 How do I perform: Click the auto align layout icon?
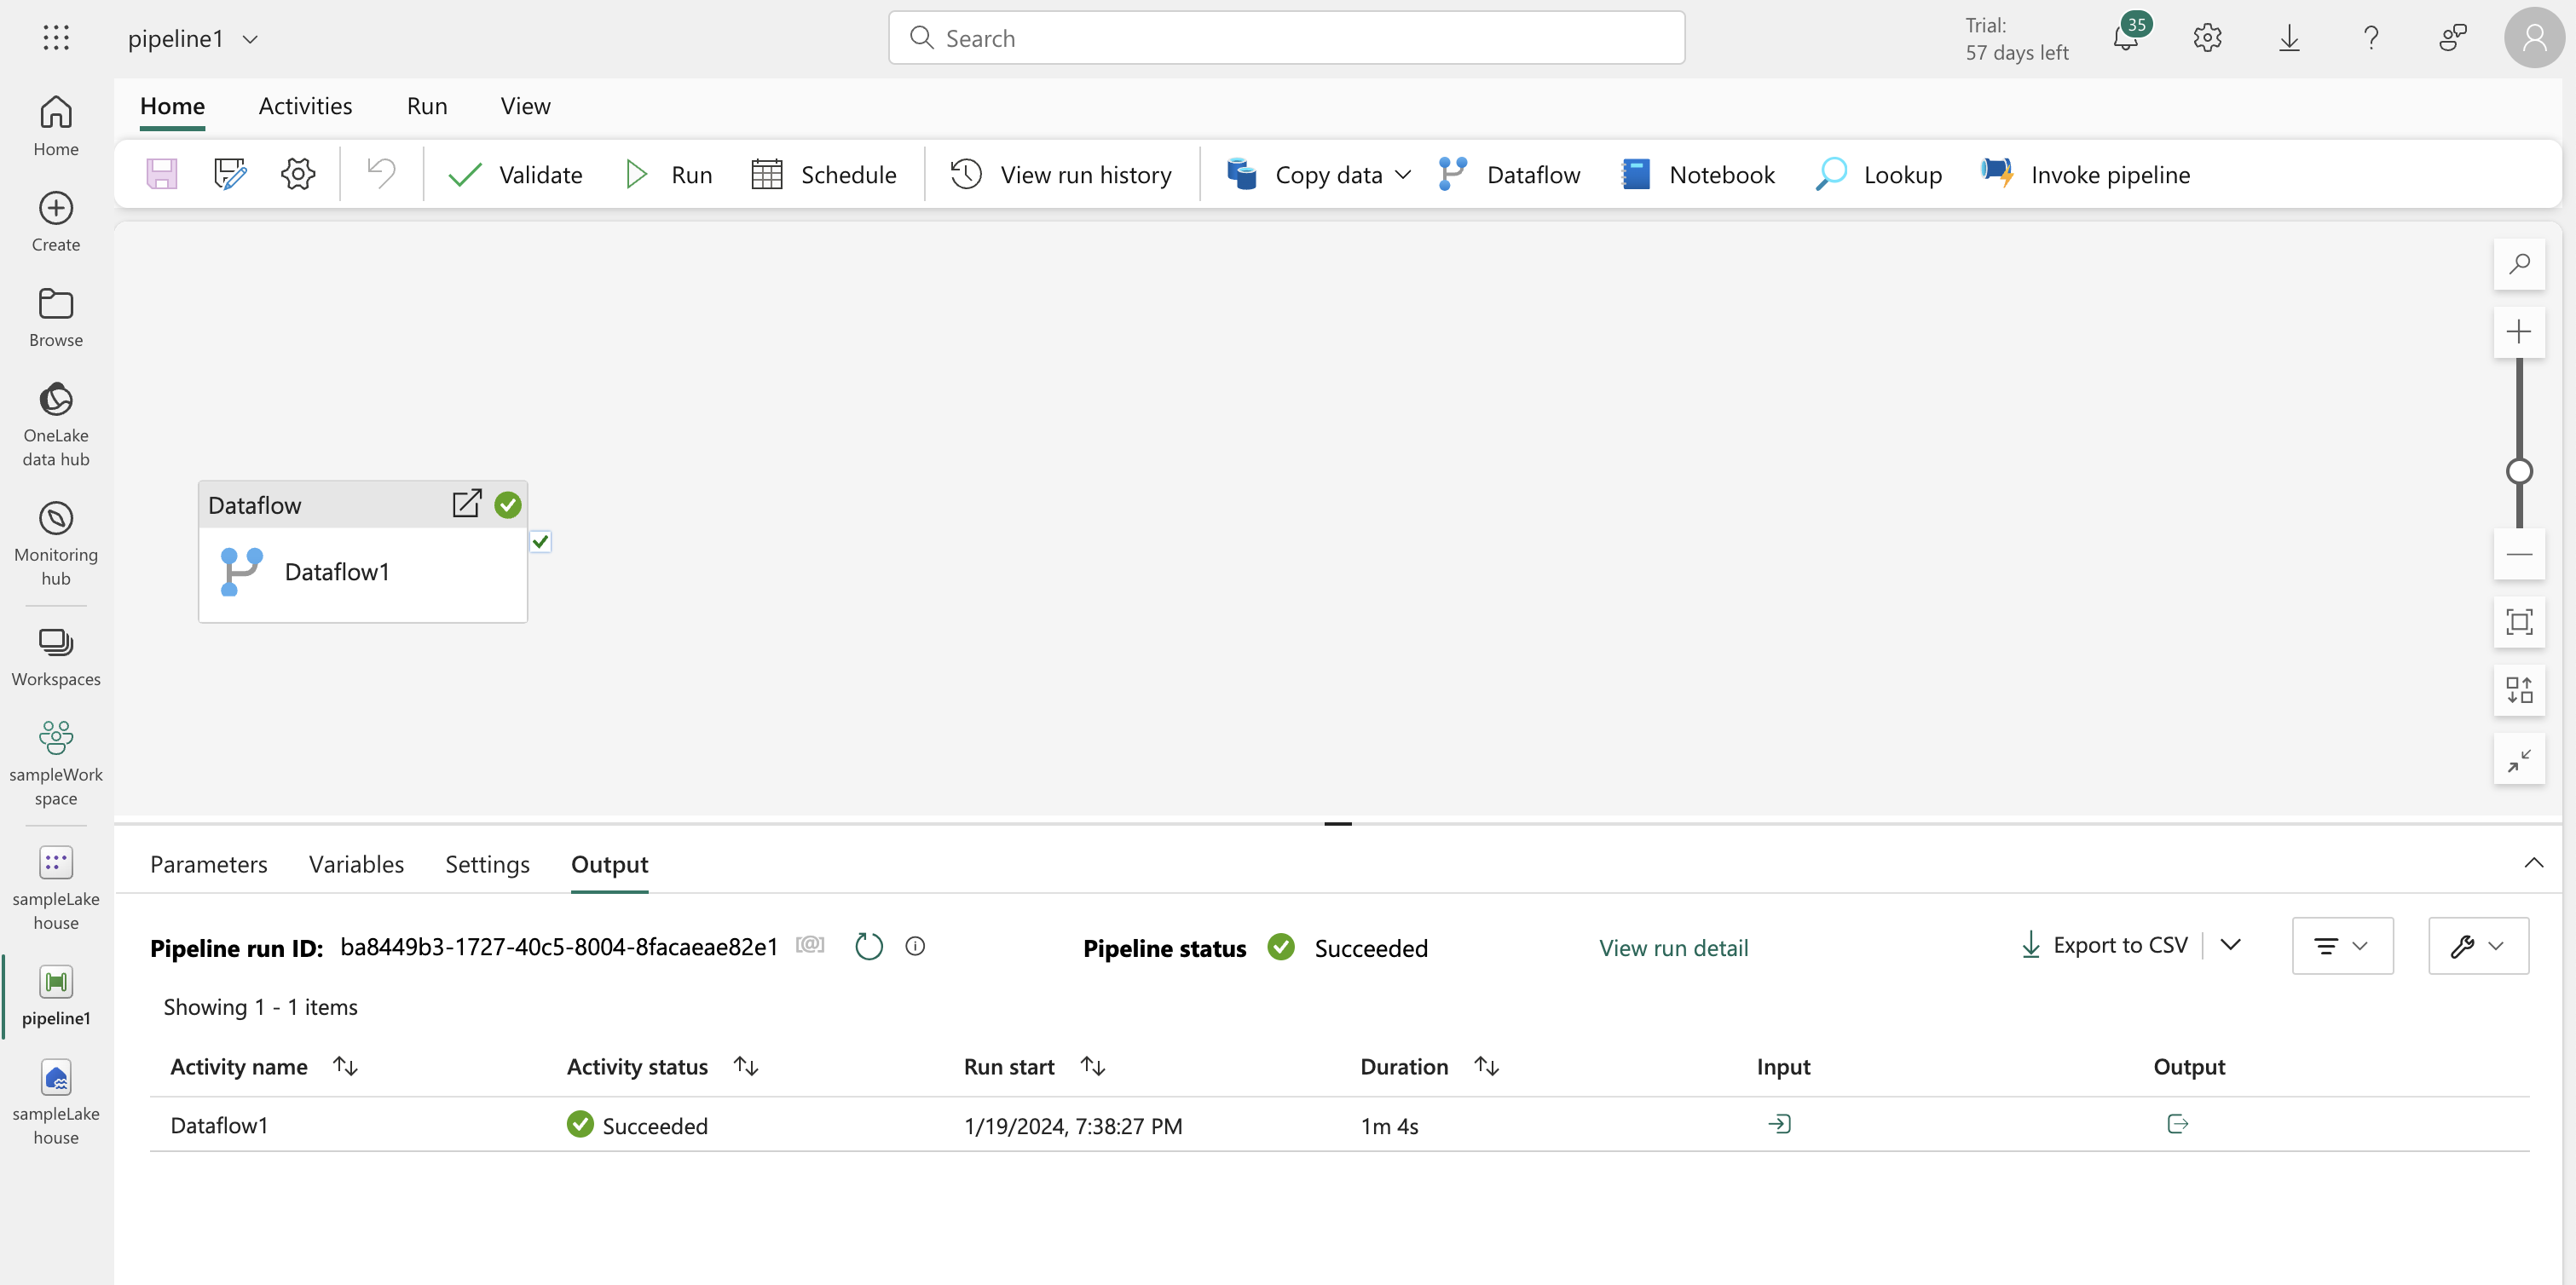[x=2519, y=690]
